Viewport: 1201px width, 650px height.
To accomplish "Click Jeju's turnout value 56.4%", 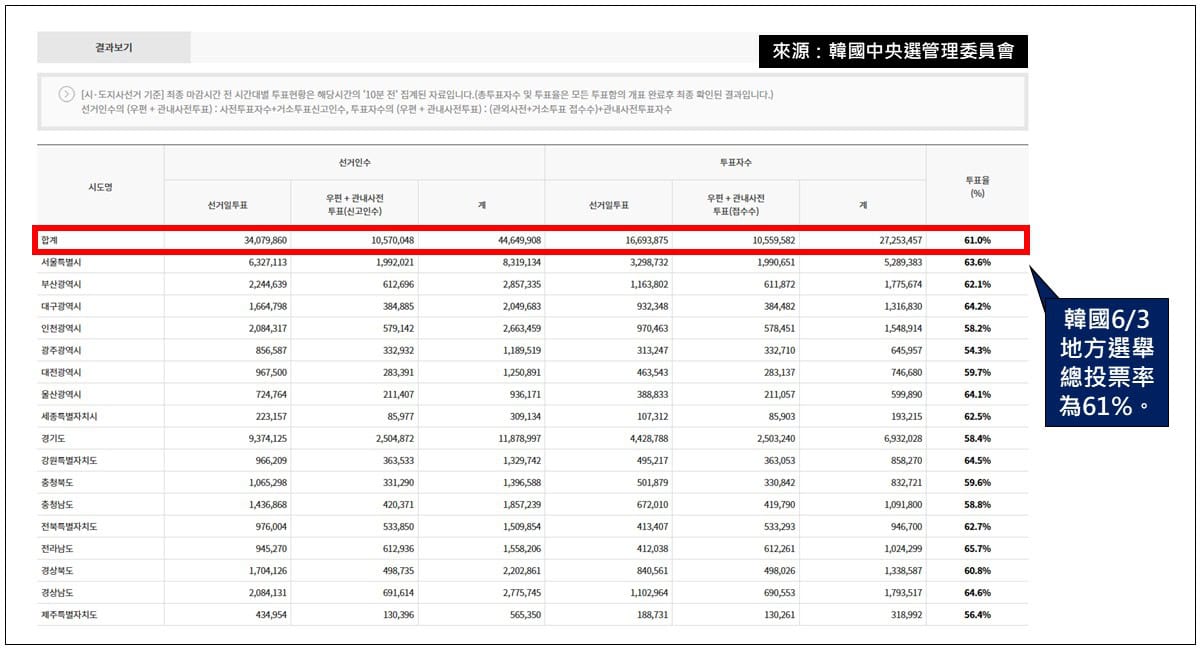I will pos(977,615).
